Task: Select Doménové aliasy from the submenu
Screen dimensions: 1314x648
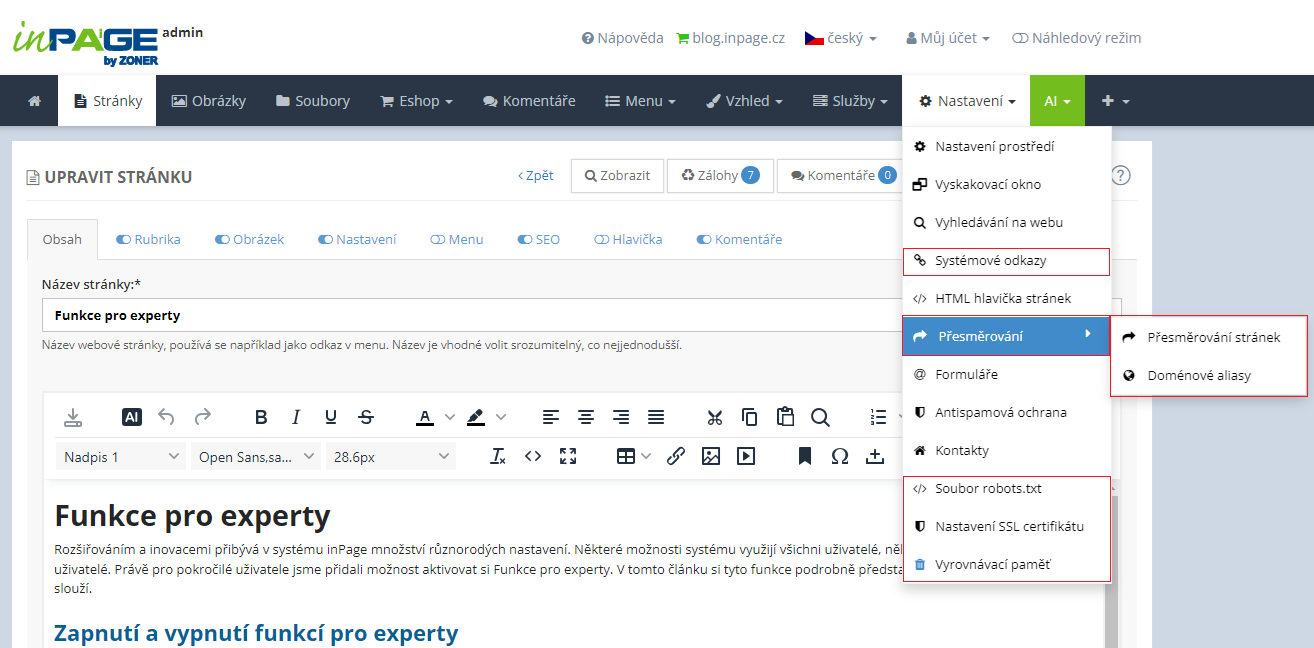Action: (1198, 376)
